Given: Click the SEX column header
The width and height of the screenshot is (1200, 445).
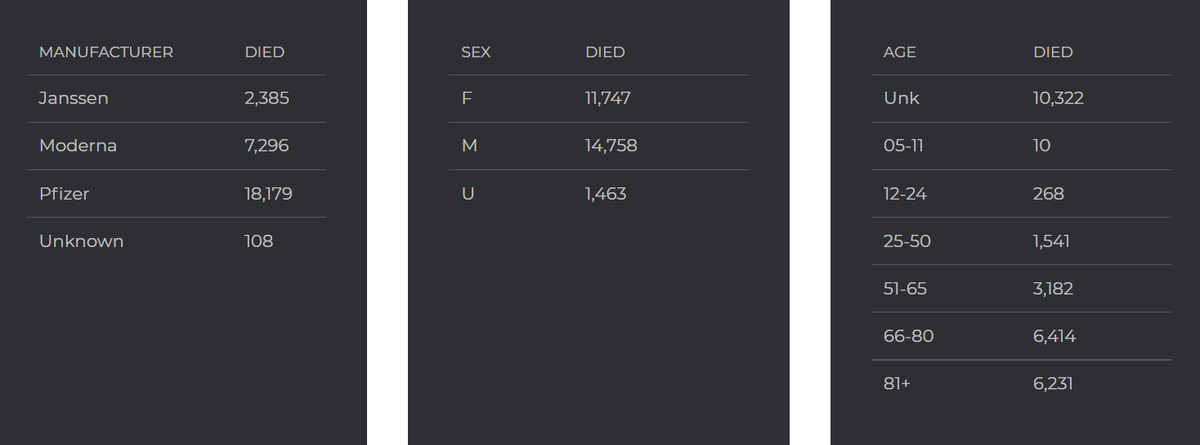Looking at the screenshot, I should [x=476, y=52].
